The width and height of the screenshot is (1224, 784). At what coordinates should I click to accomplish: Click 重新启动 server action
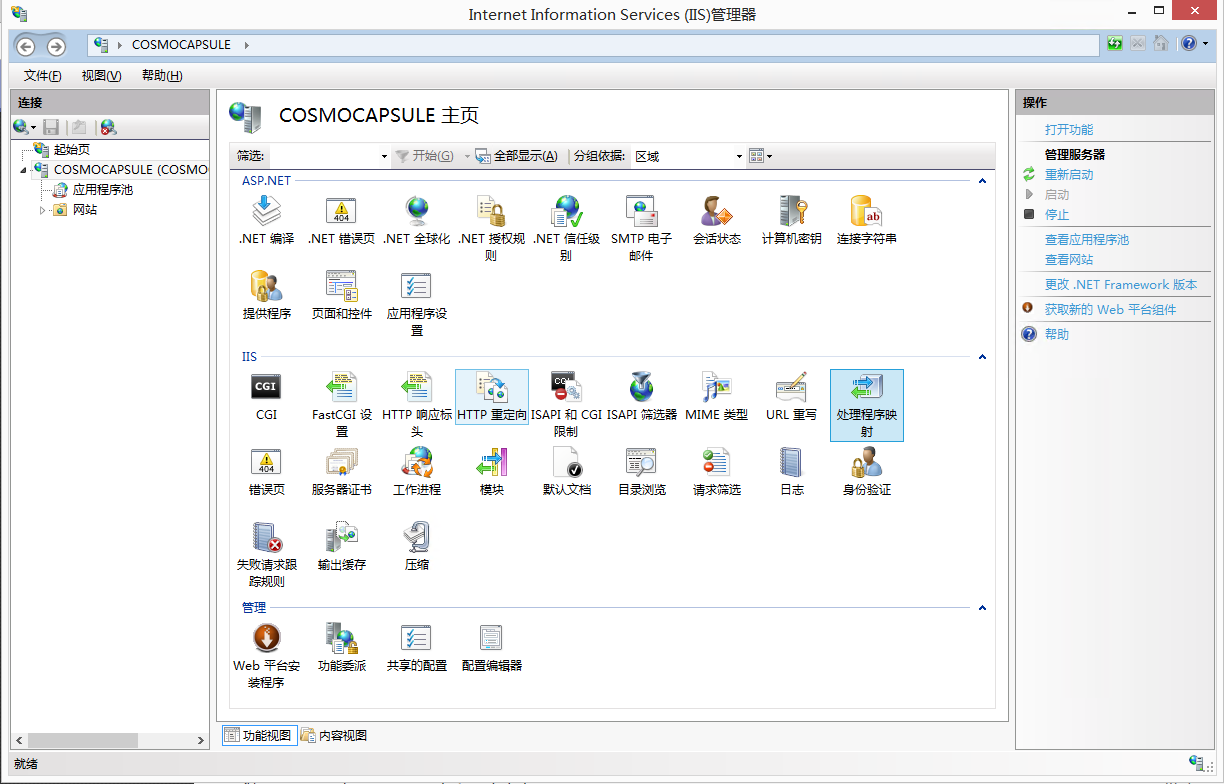1069,175
